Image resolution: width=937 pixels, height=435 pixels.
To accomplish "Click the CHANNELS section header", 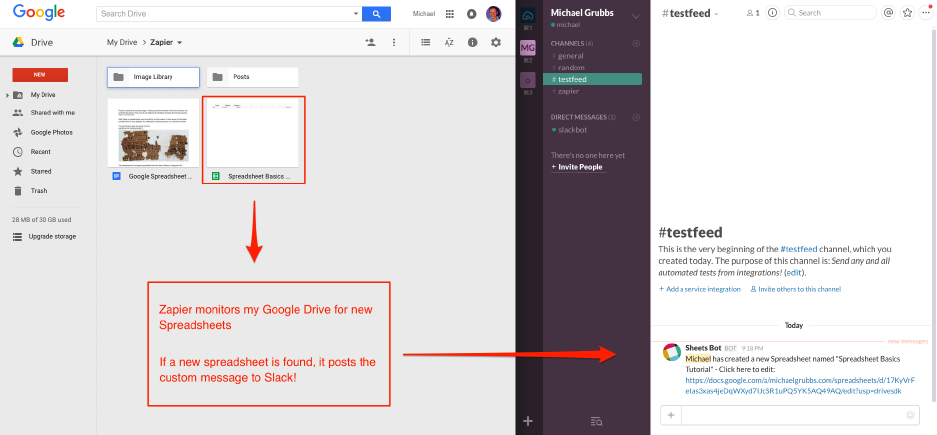I will coord(571,44).
